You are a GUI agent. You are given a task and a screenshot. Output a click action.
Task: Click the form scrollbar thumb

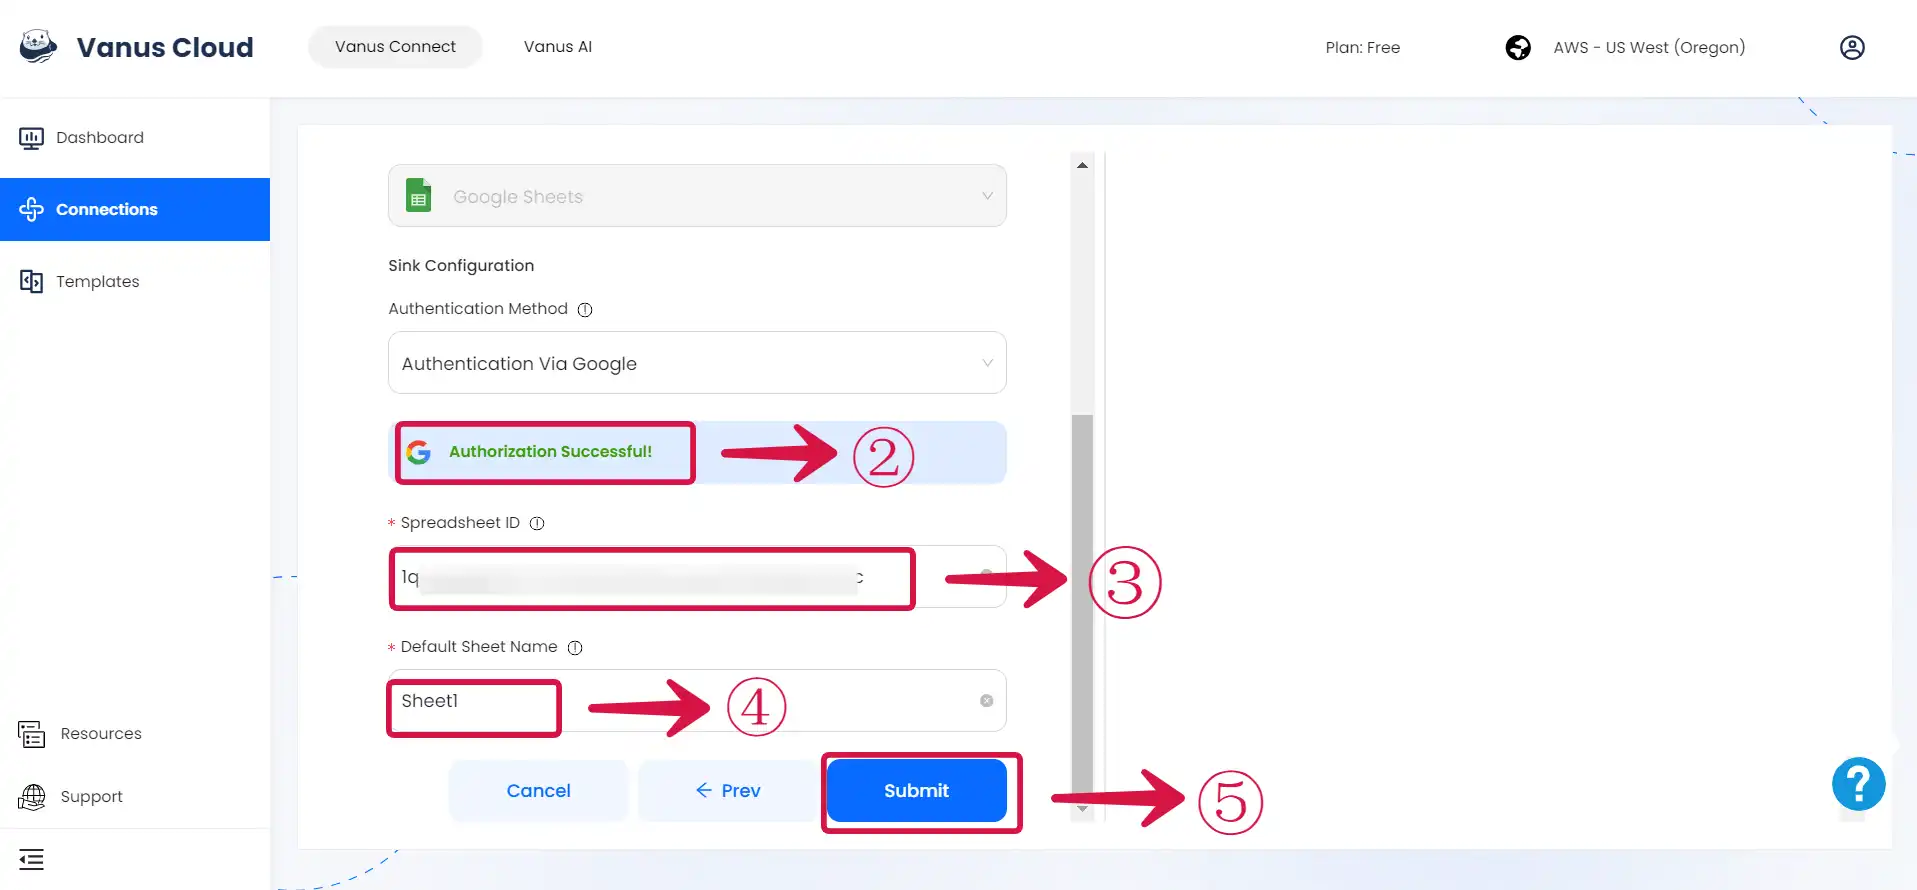point(1082,606)
